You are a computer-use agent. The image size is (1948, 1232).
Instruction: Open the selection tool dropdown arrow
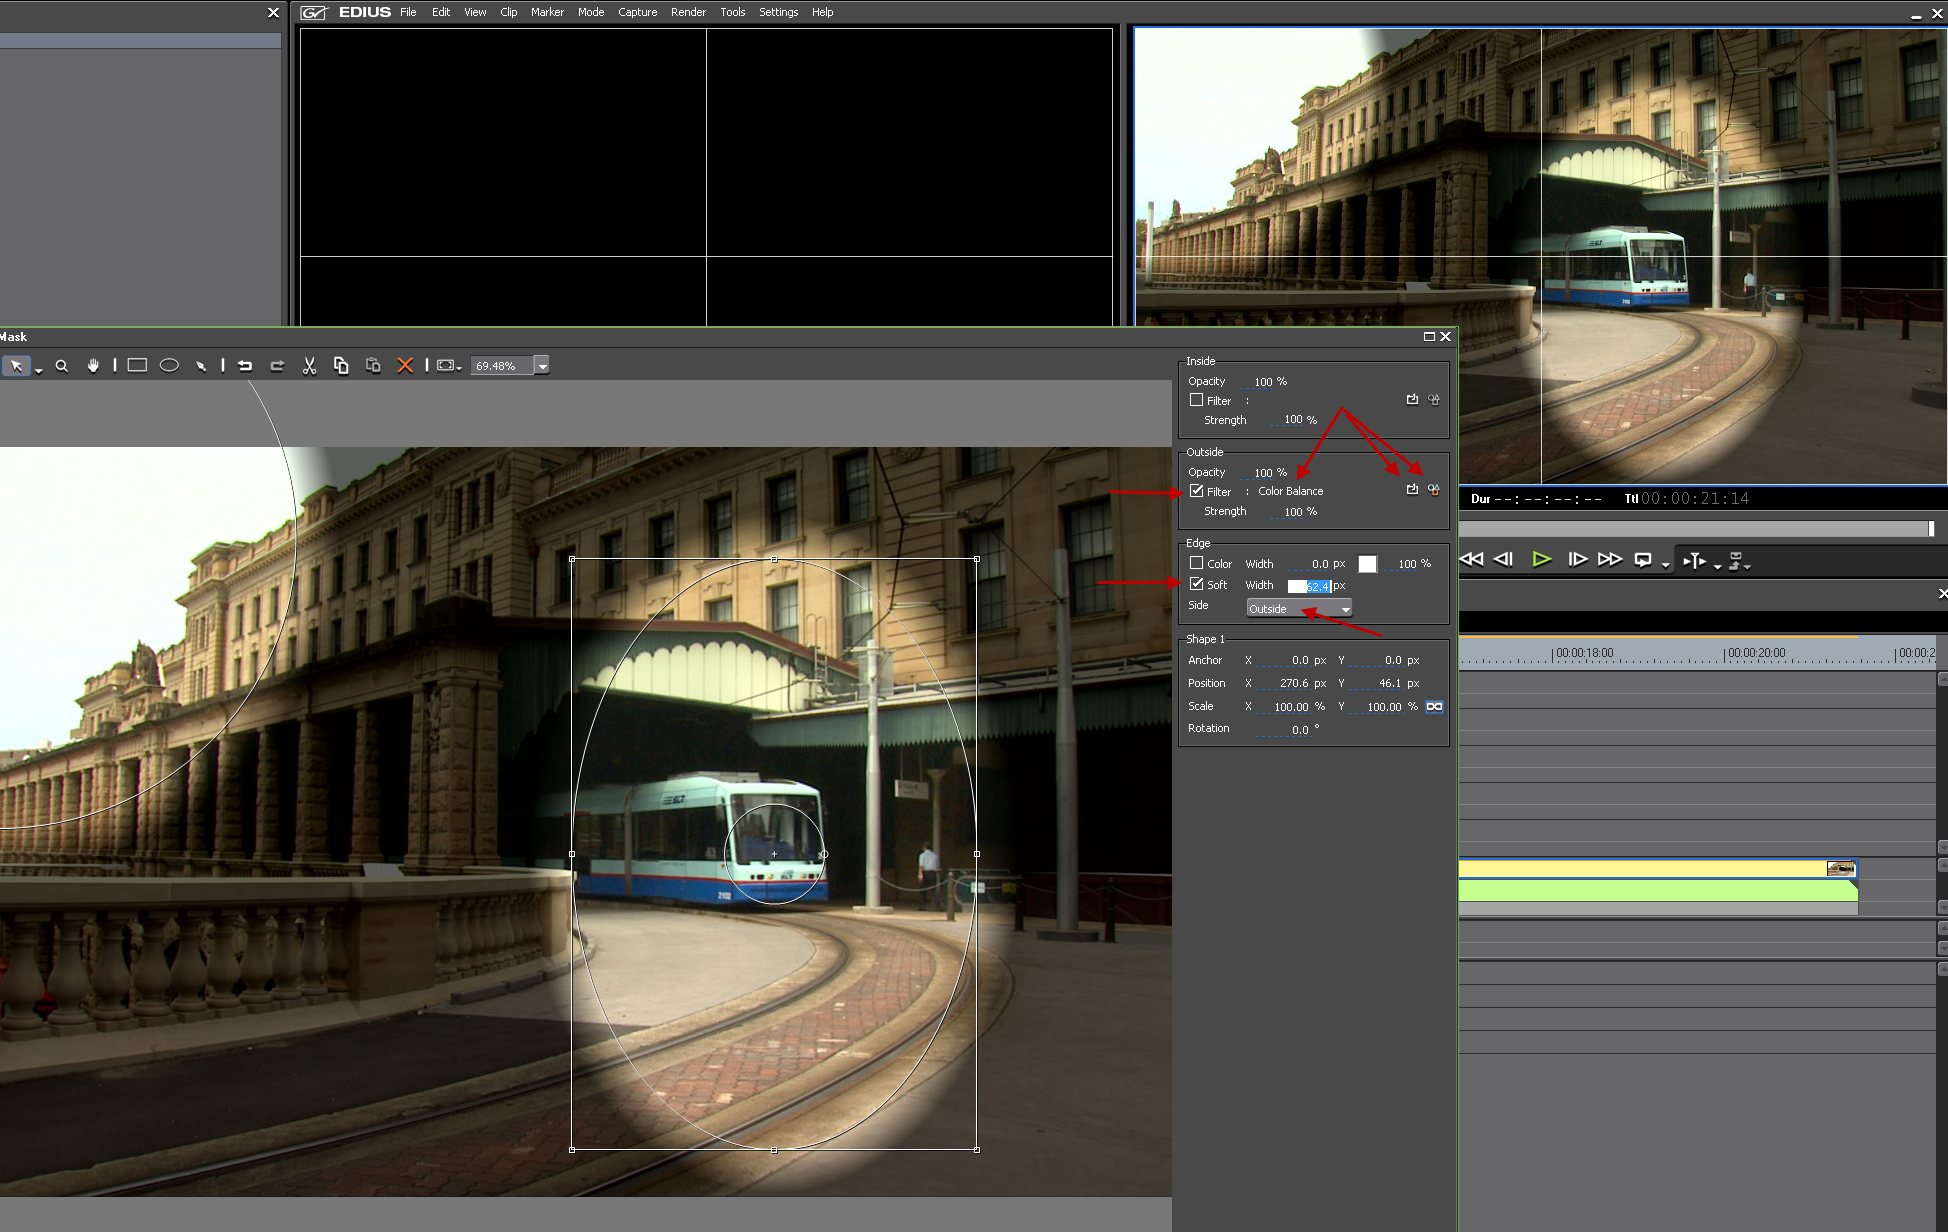coord(38,370)
